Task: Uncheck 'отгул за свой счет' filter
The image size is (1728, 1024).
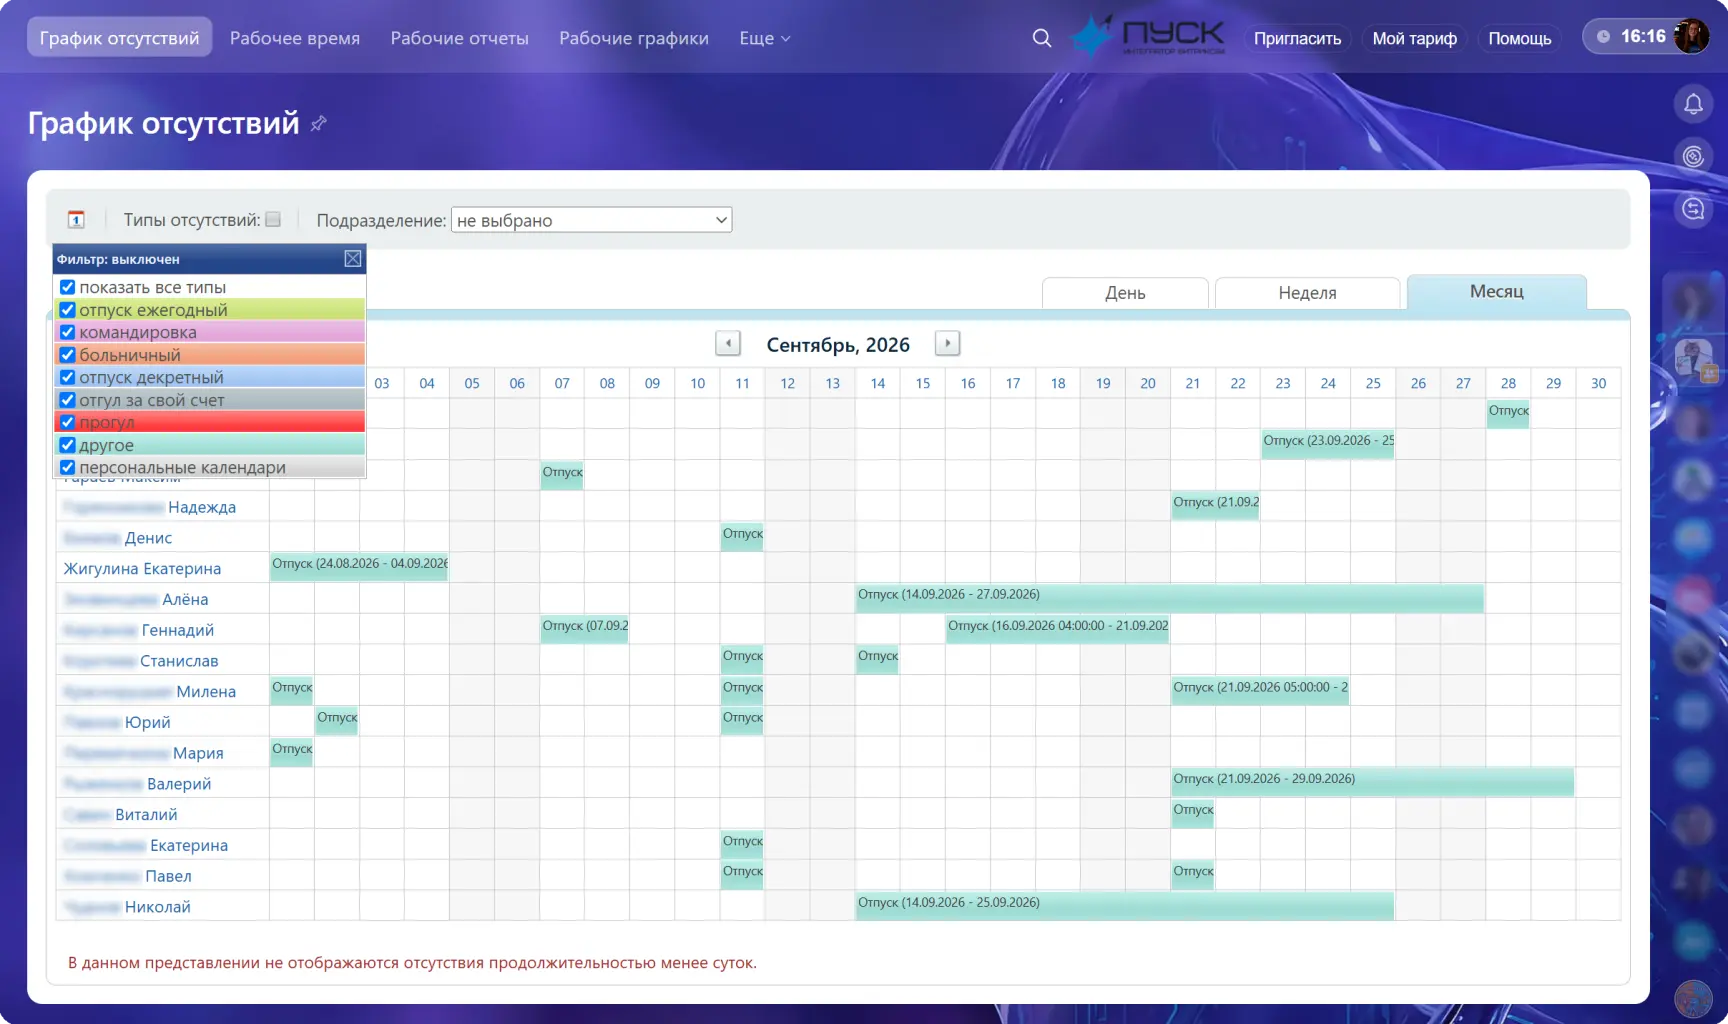Action: 68,400
